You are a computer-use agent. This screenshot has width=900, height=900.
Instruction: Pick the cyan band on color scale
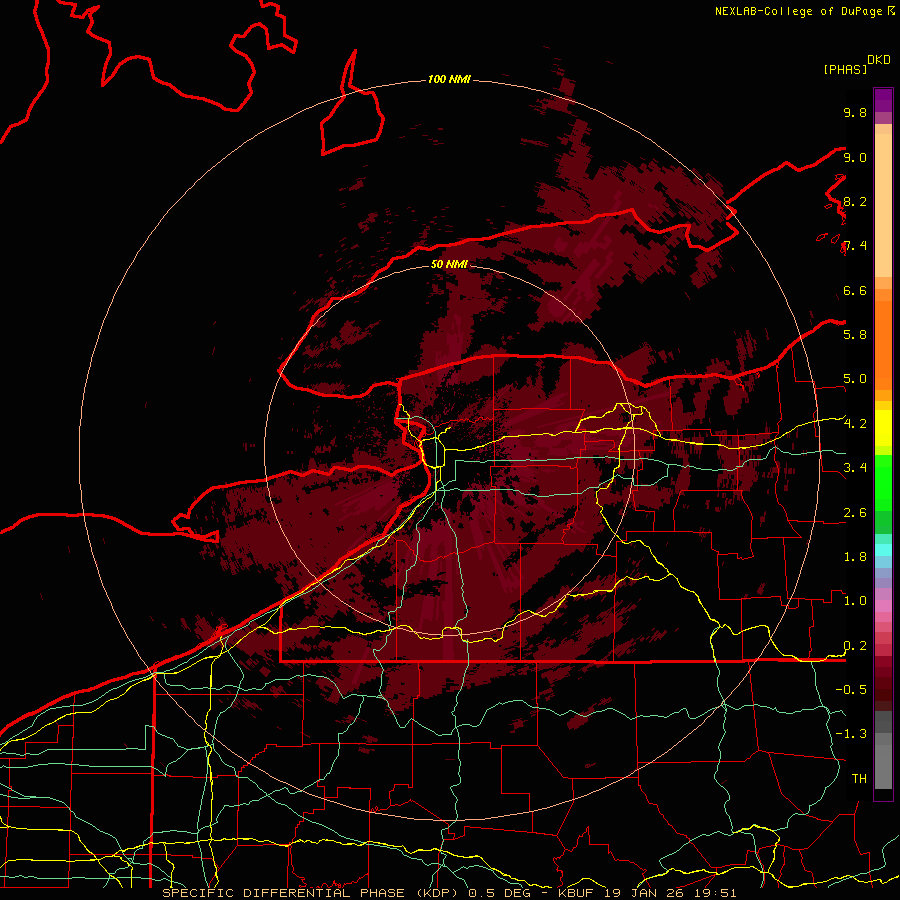883,549
